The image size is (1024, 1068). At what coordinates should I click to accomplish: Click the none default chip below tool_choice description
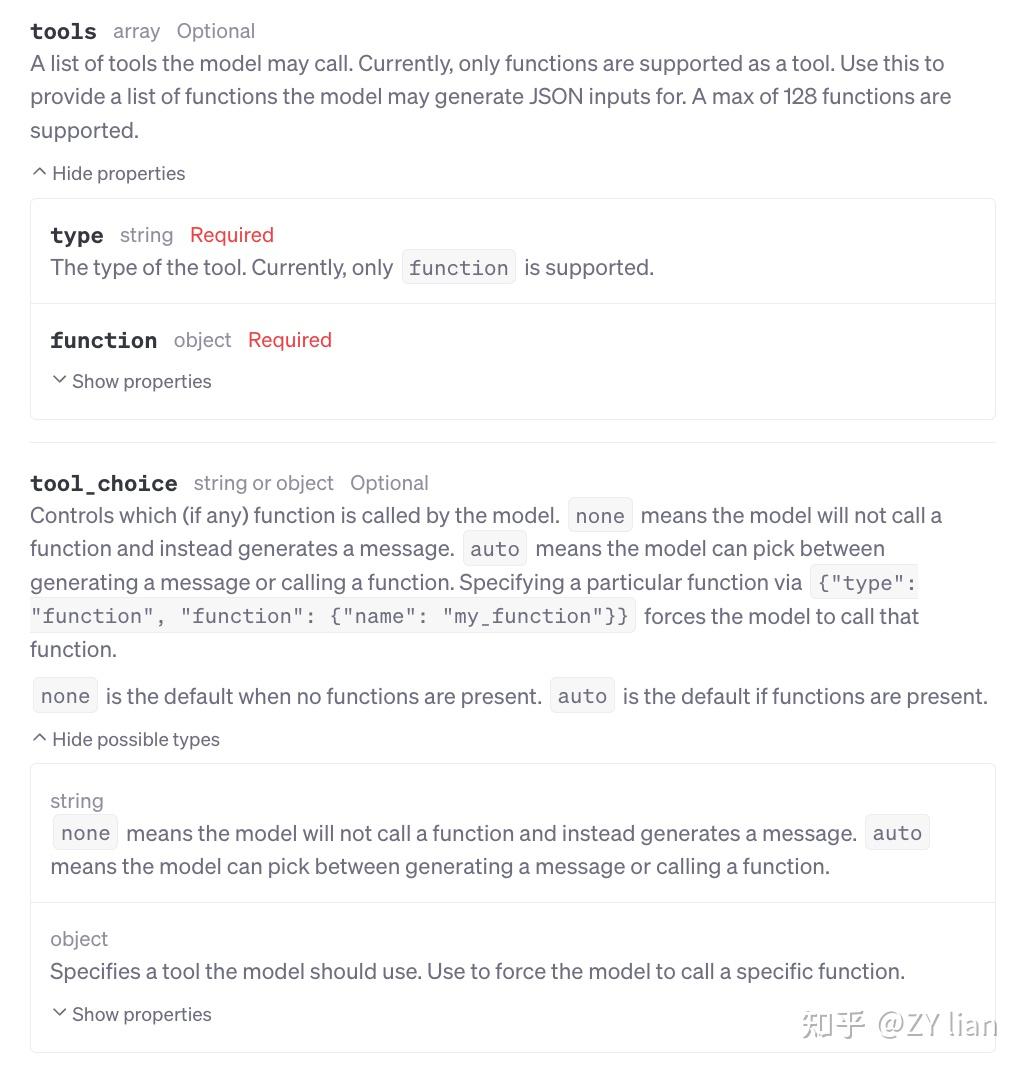[x=64, y=695]
